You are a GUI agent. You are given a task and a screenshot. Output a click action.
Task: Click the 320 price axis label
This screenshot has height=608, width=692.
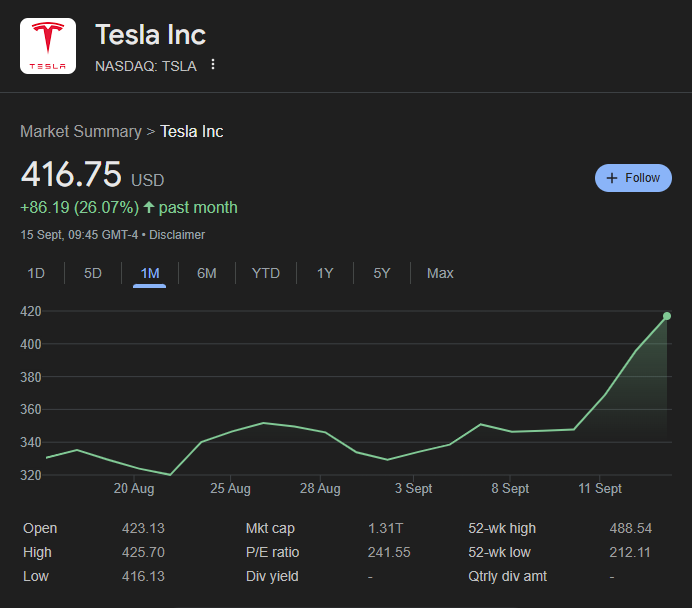30,475
